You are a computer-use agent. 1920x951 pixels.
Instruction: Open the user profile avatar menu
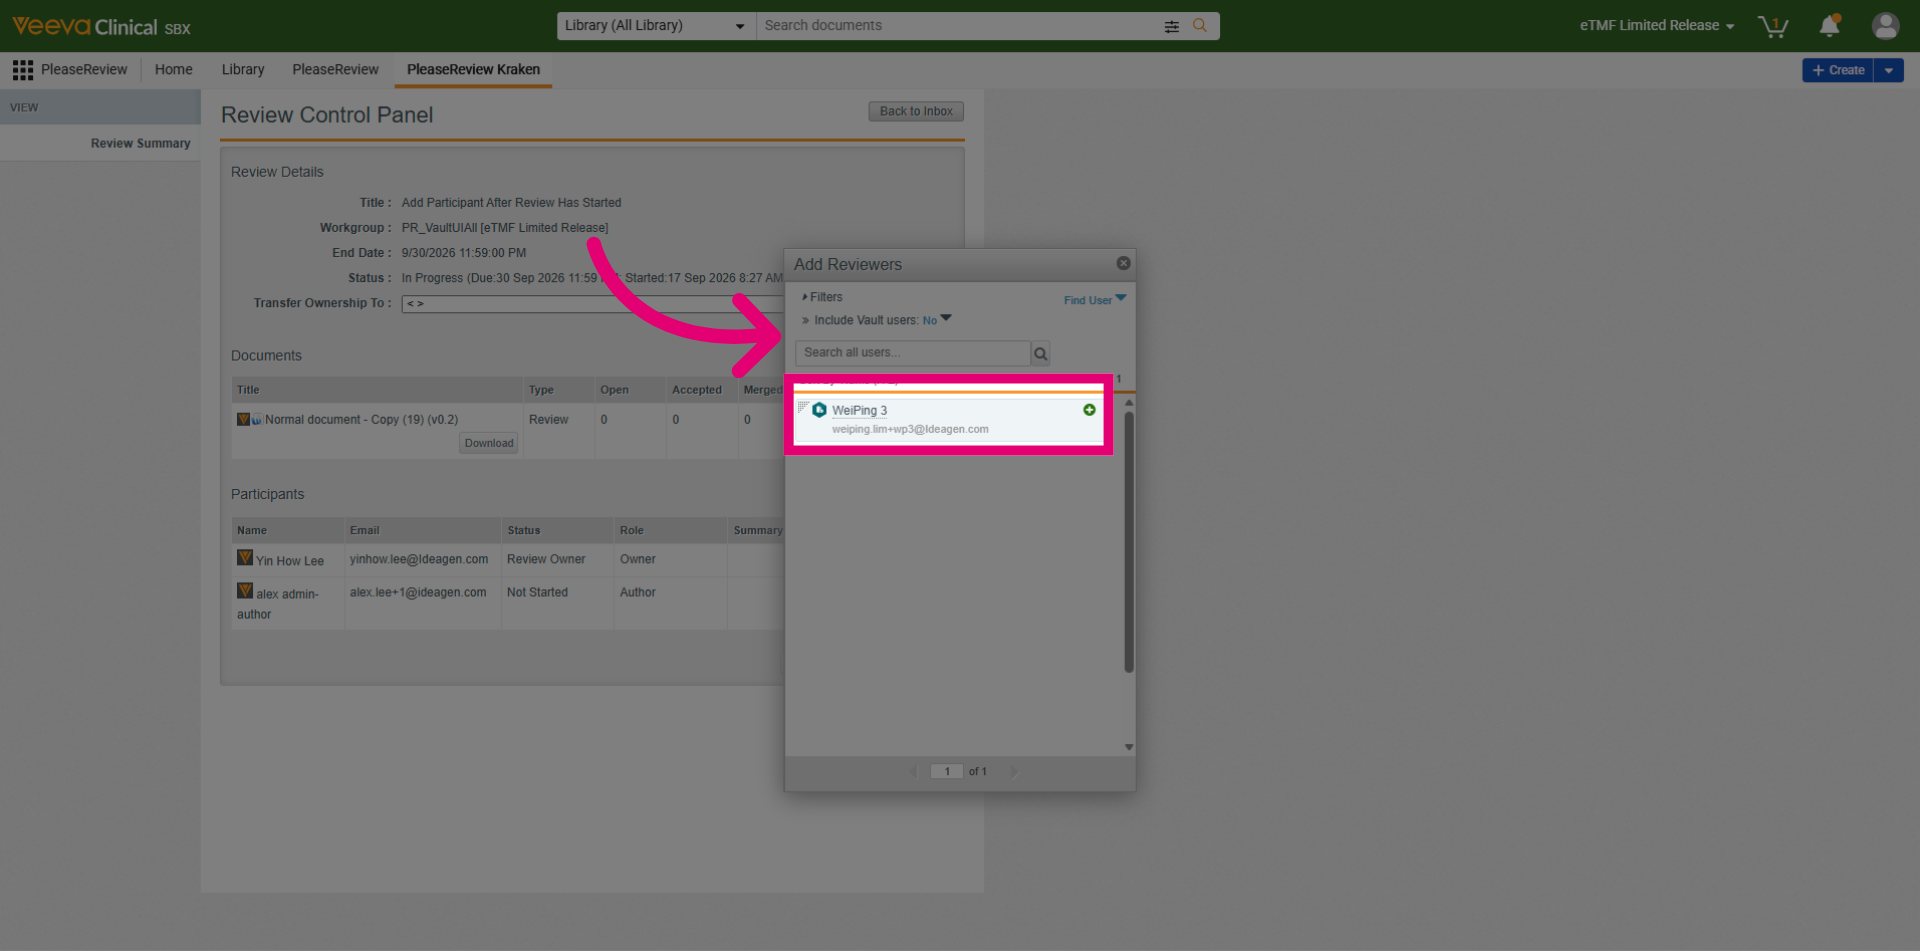1885,26
